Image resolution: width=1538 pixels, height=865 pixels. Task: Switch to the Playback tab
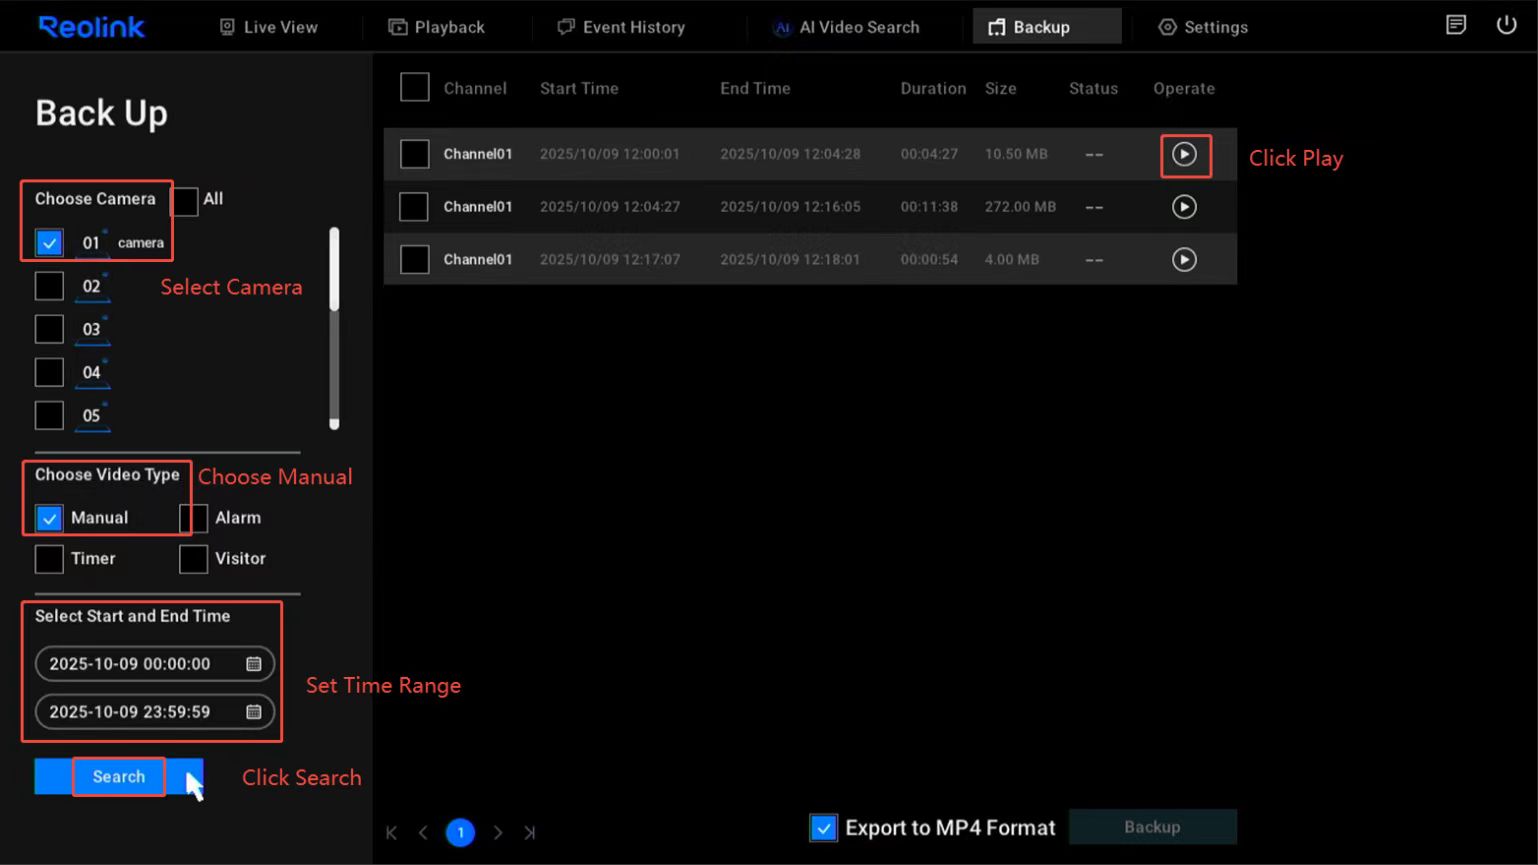[436, 27]
